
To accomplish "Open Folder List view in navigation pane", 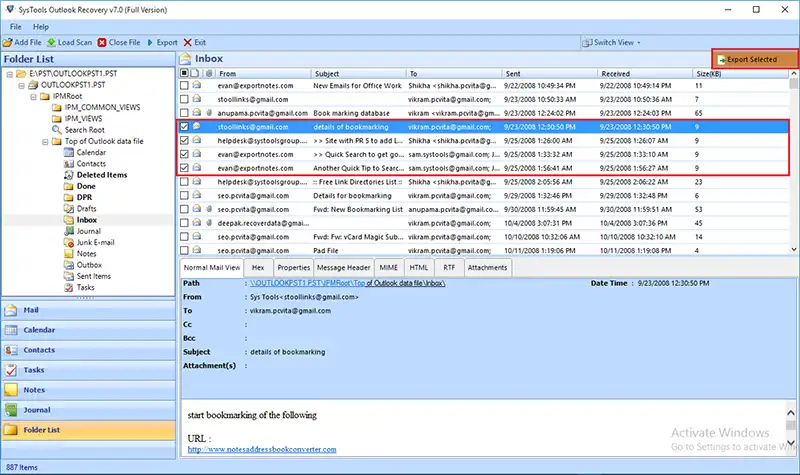I will pos(88,430).
